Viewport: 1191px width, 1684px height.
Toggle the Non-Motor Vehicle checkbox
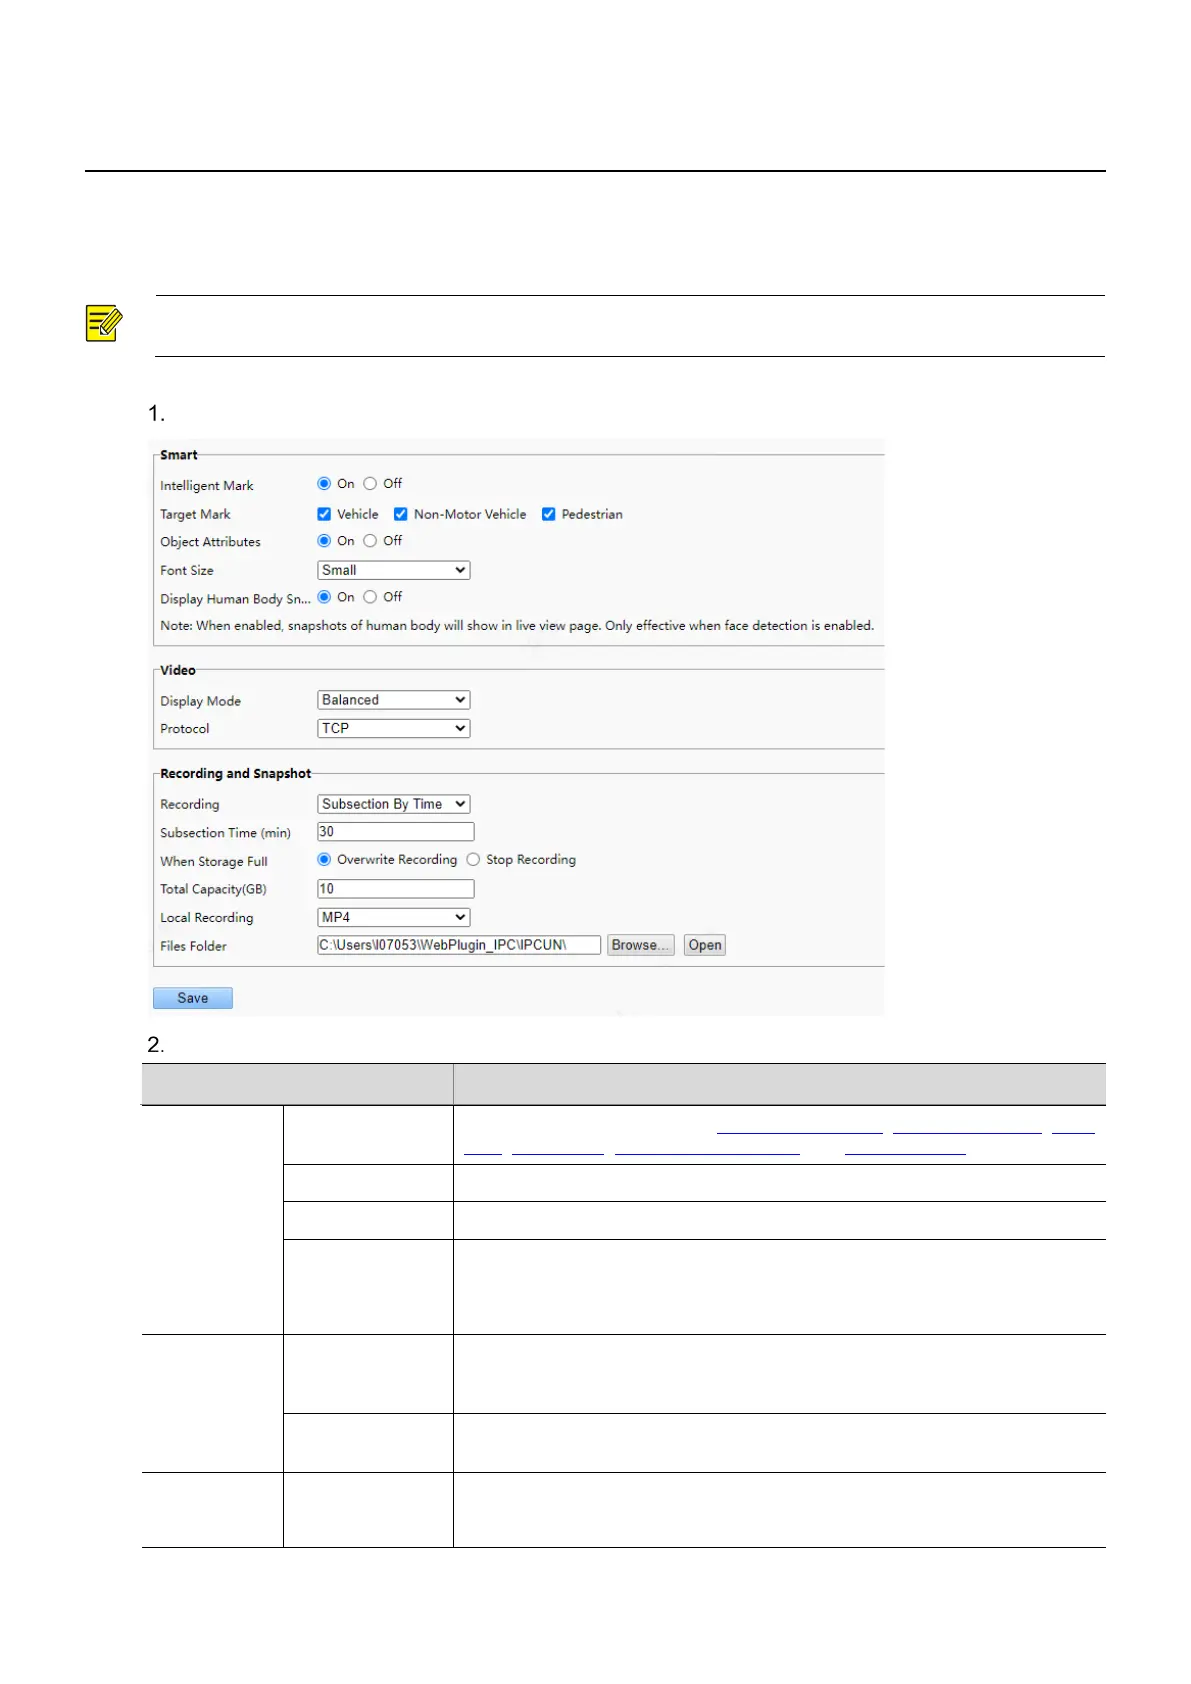tap(401, 514)
